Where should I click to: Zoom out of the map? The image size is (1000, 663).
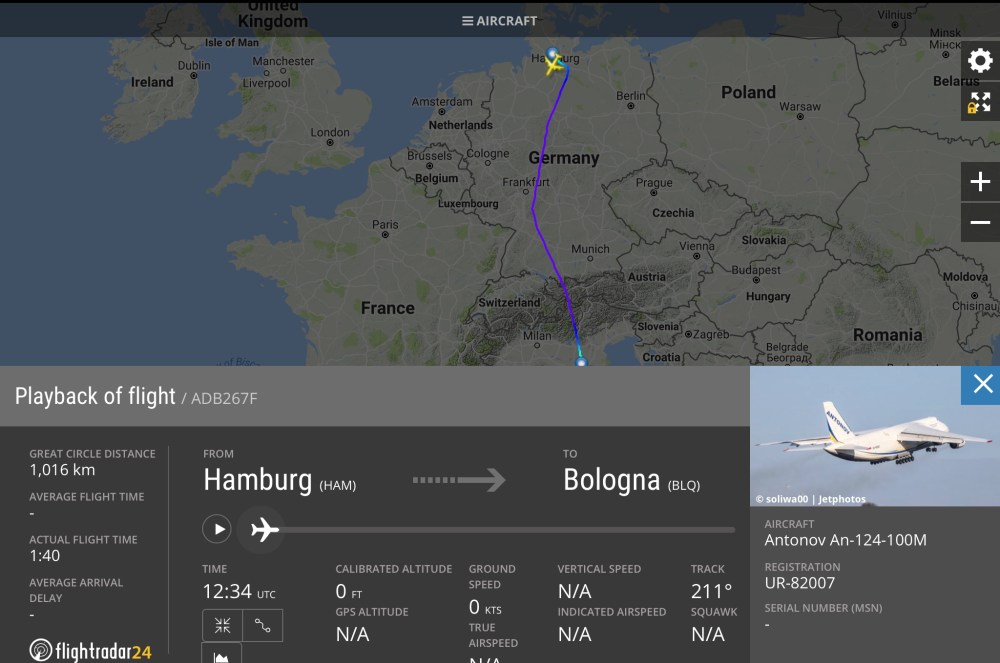pyautogui.click(x=980, y=222)
